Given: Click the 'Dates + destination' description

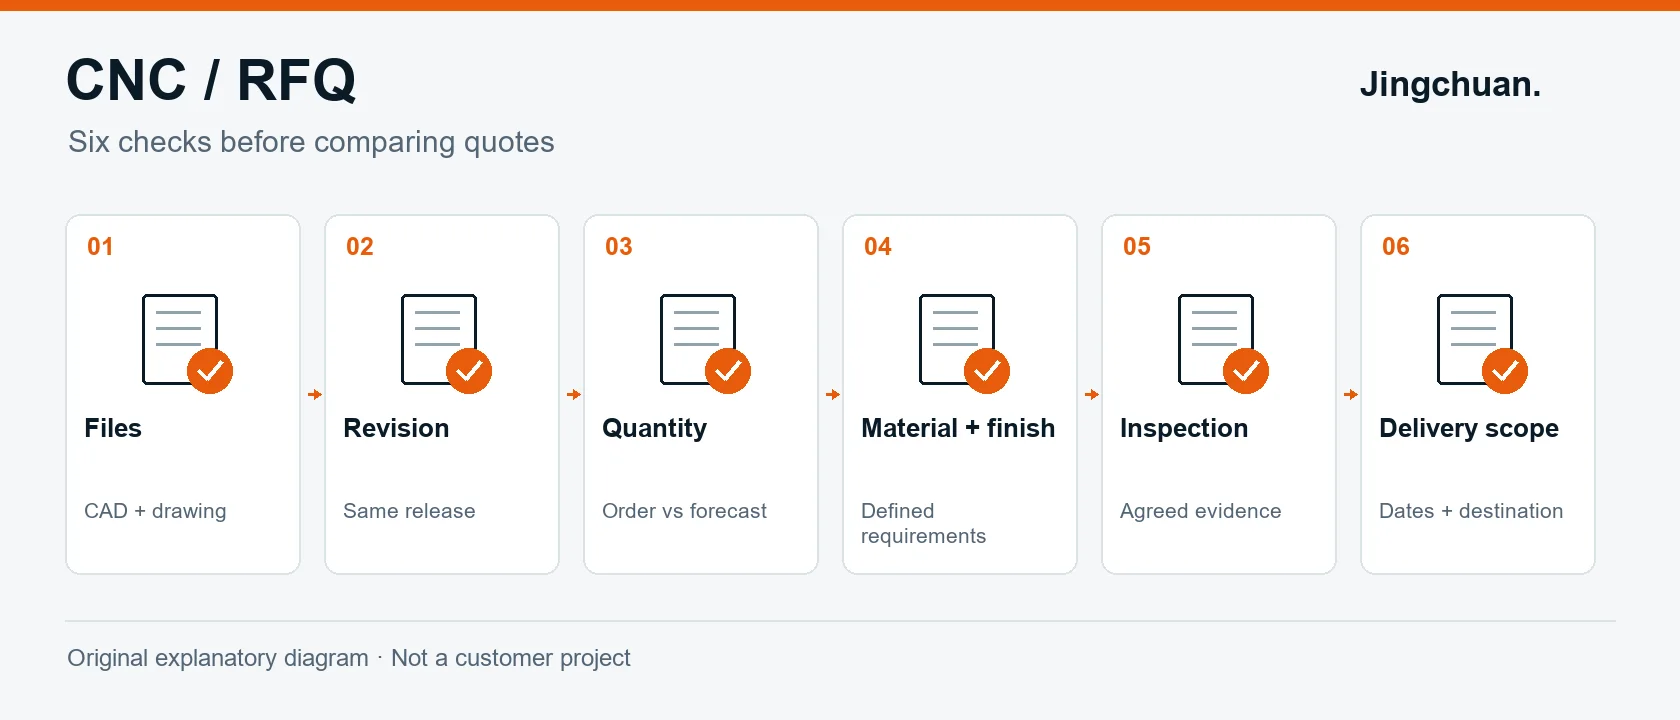Looking at the screenshot, I should point(1471,511).
